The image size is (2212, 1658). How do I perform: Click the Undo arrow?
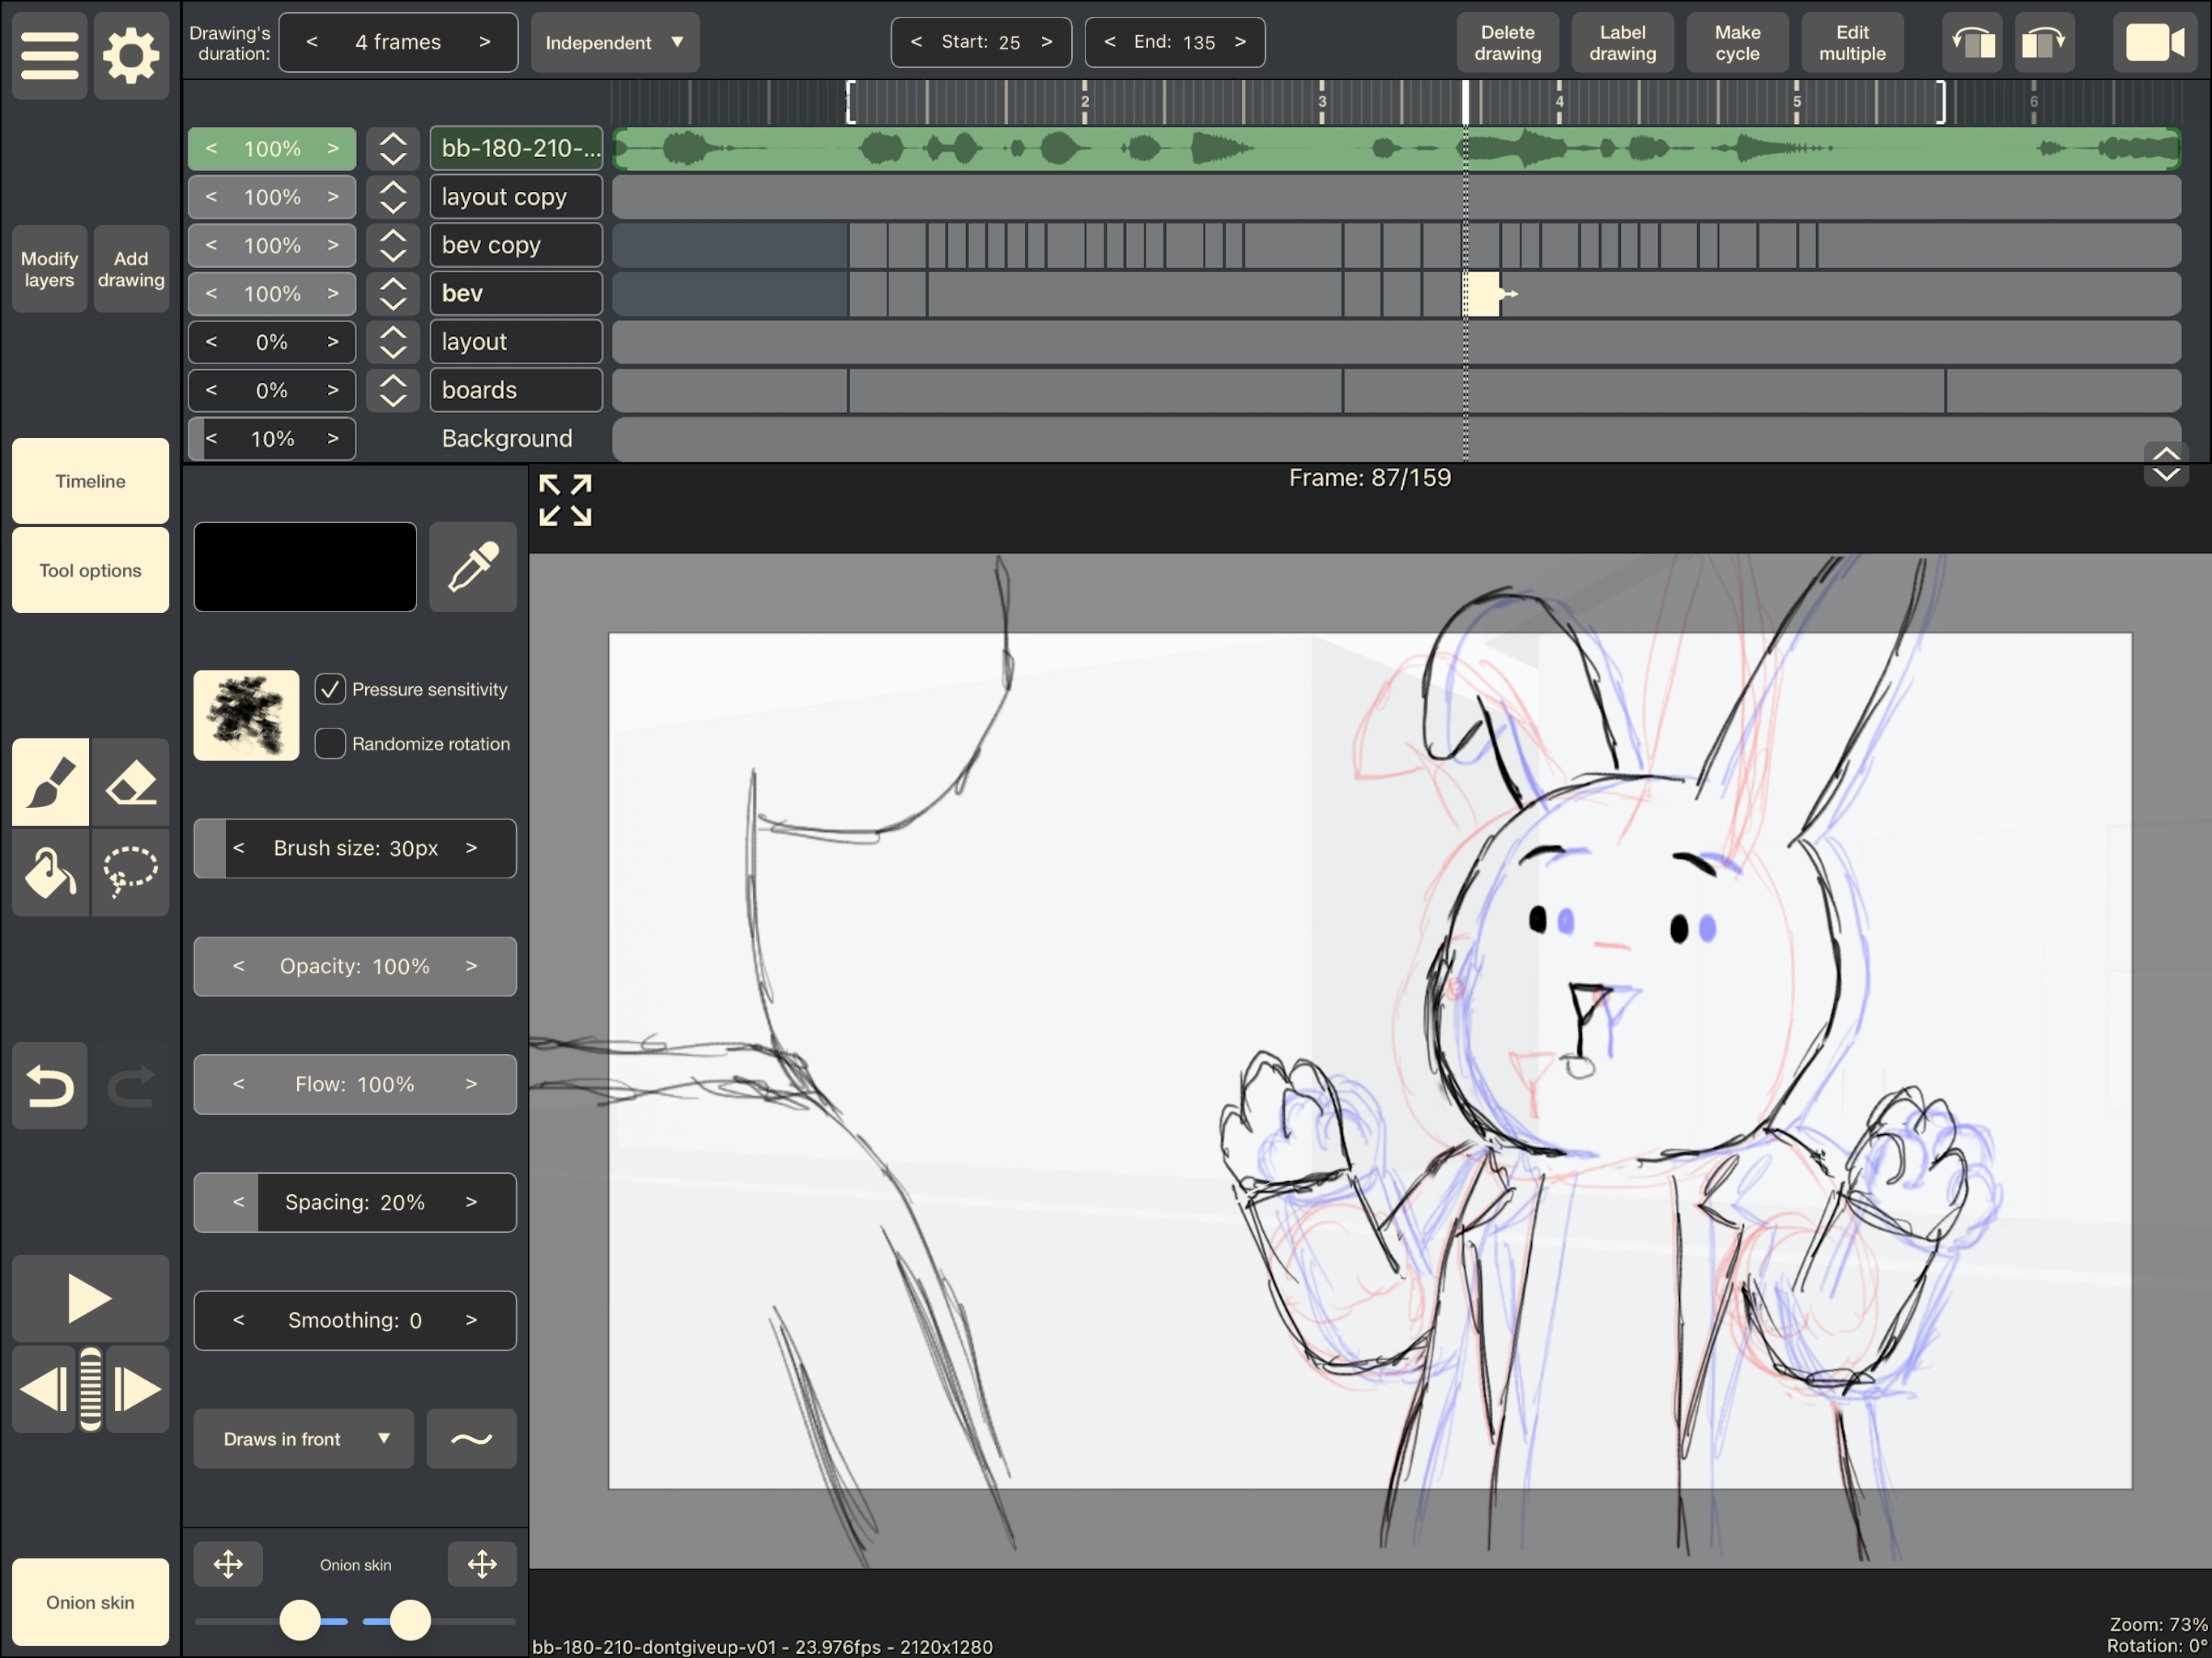pyautogui.click(x=50, y=1086)
